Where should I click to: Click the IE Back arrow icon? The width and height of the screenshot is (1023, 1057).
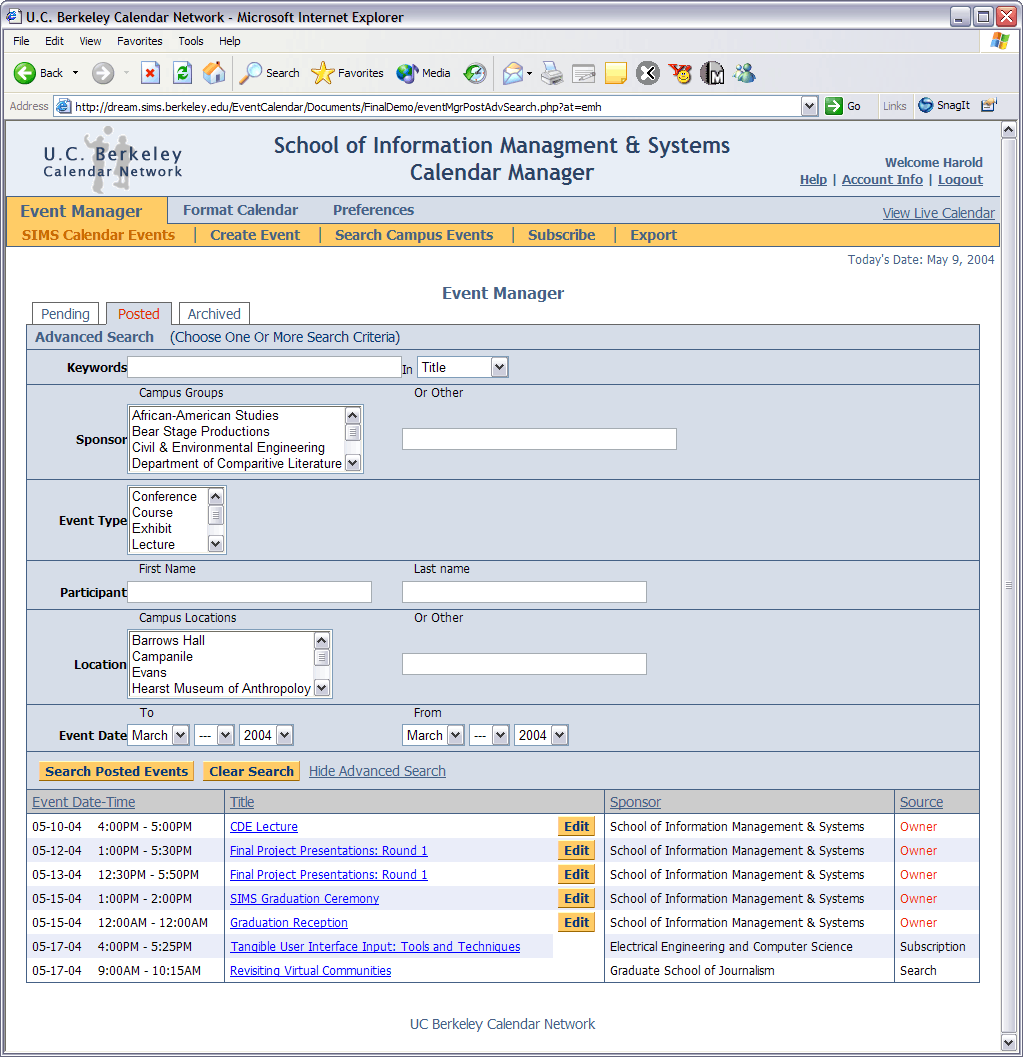coord(25,73)
